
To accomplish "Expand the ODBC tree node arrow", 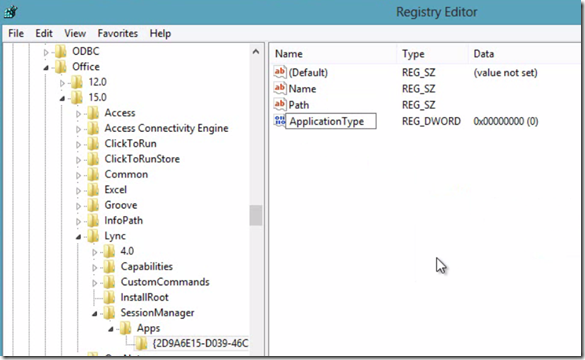I will 46,52.
